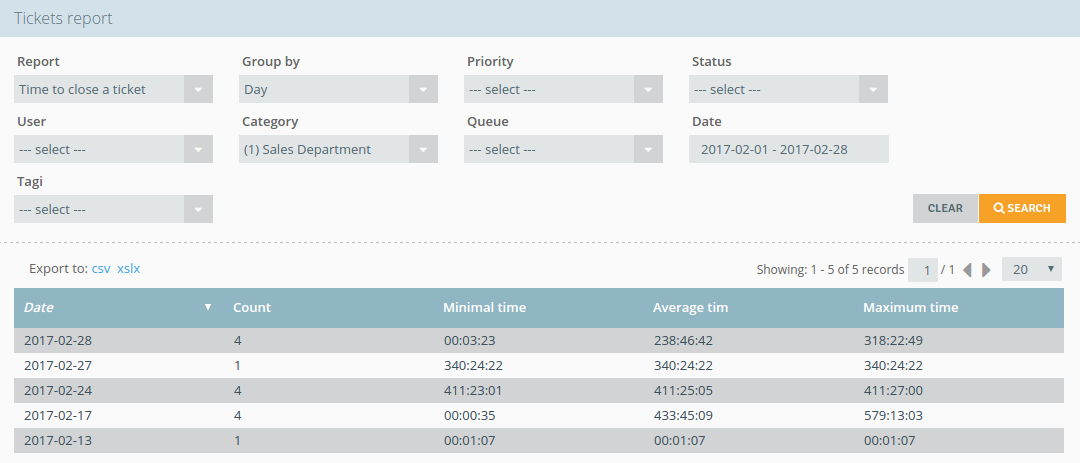
Task: Export the report to xslx
Action: tap(129, 269)
